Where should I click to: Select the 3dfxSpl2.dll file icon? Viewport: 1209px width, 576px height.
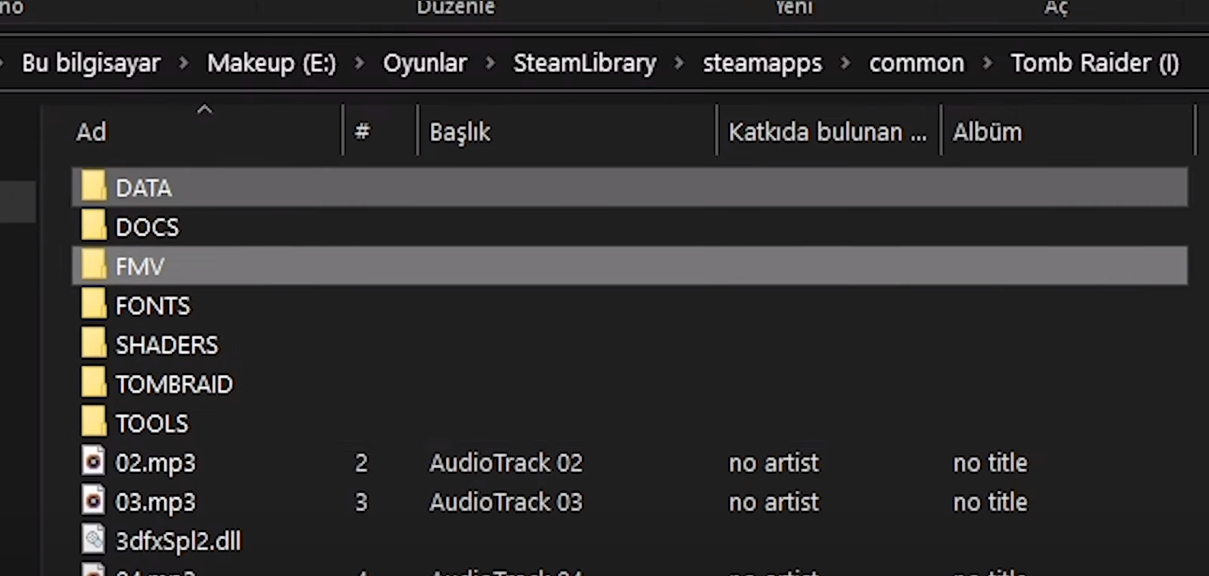(x=93, y=541)
